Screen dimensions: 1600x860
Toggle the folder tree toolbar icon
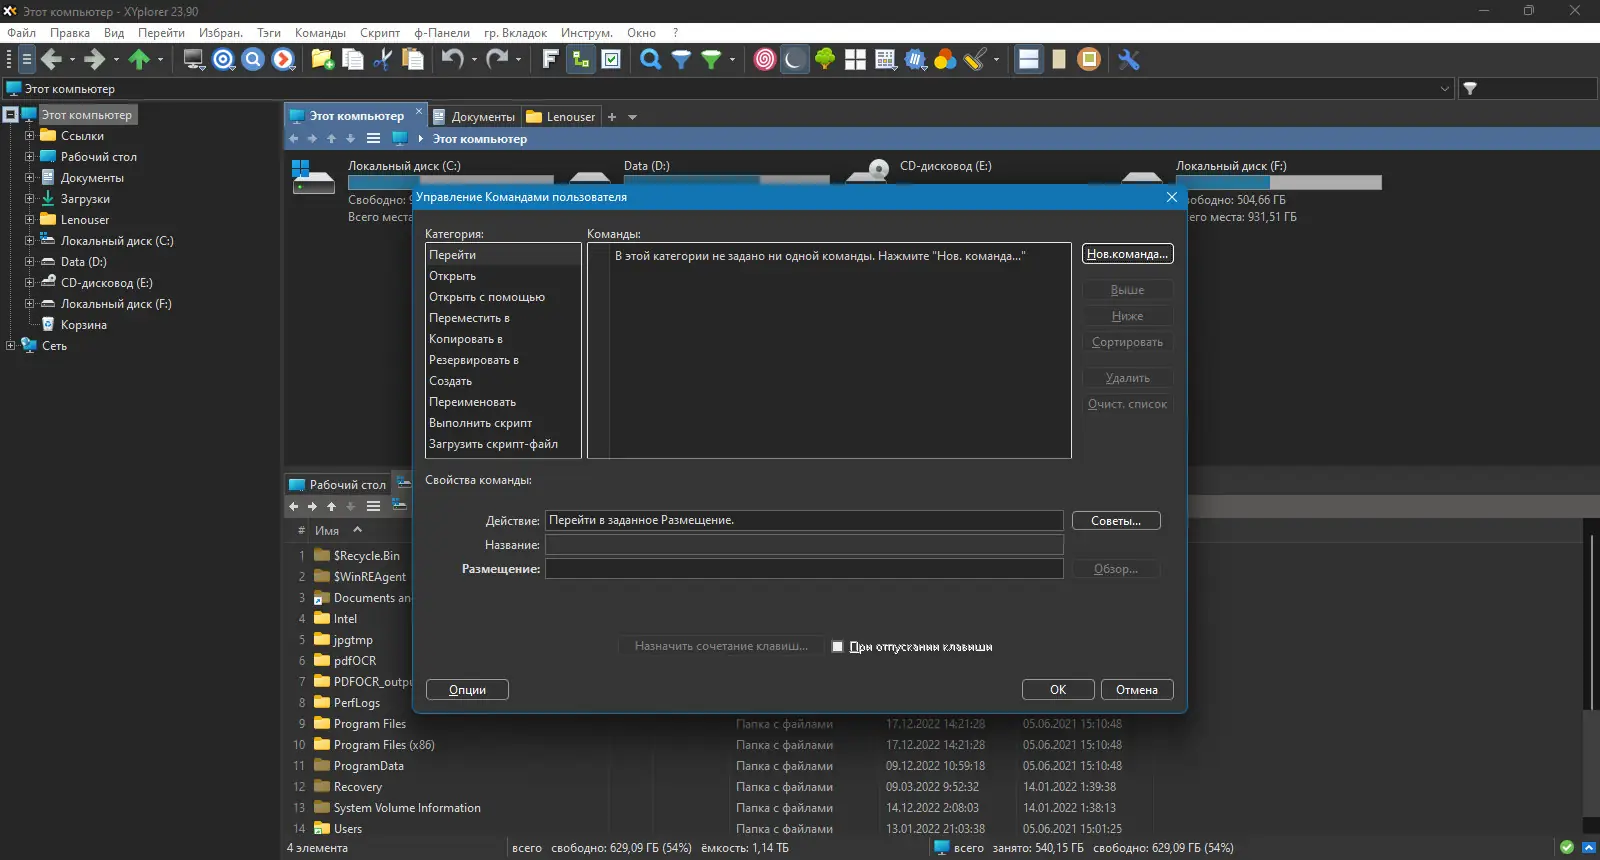580,60
